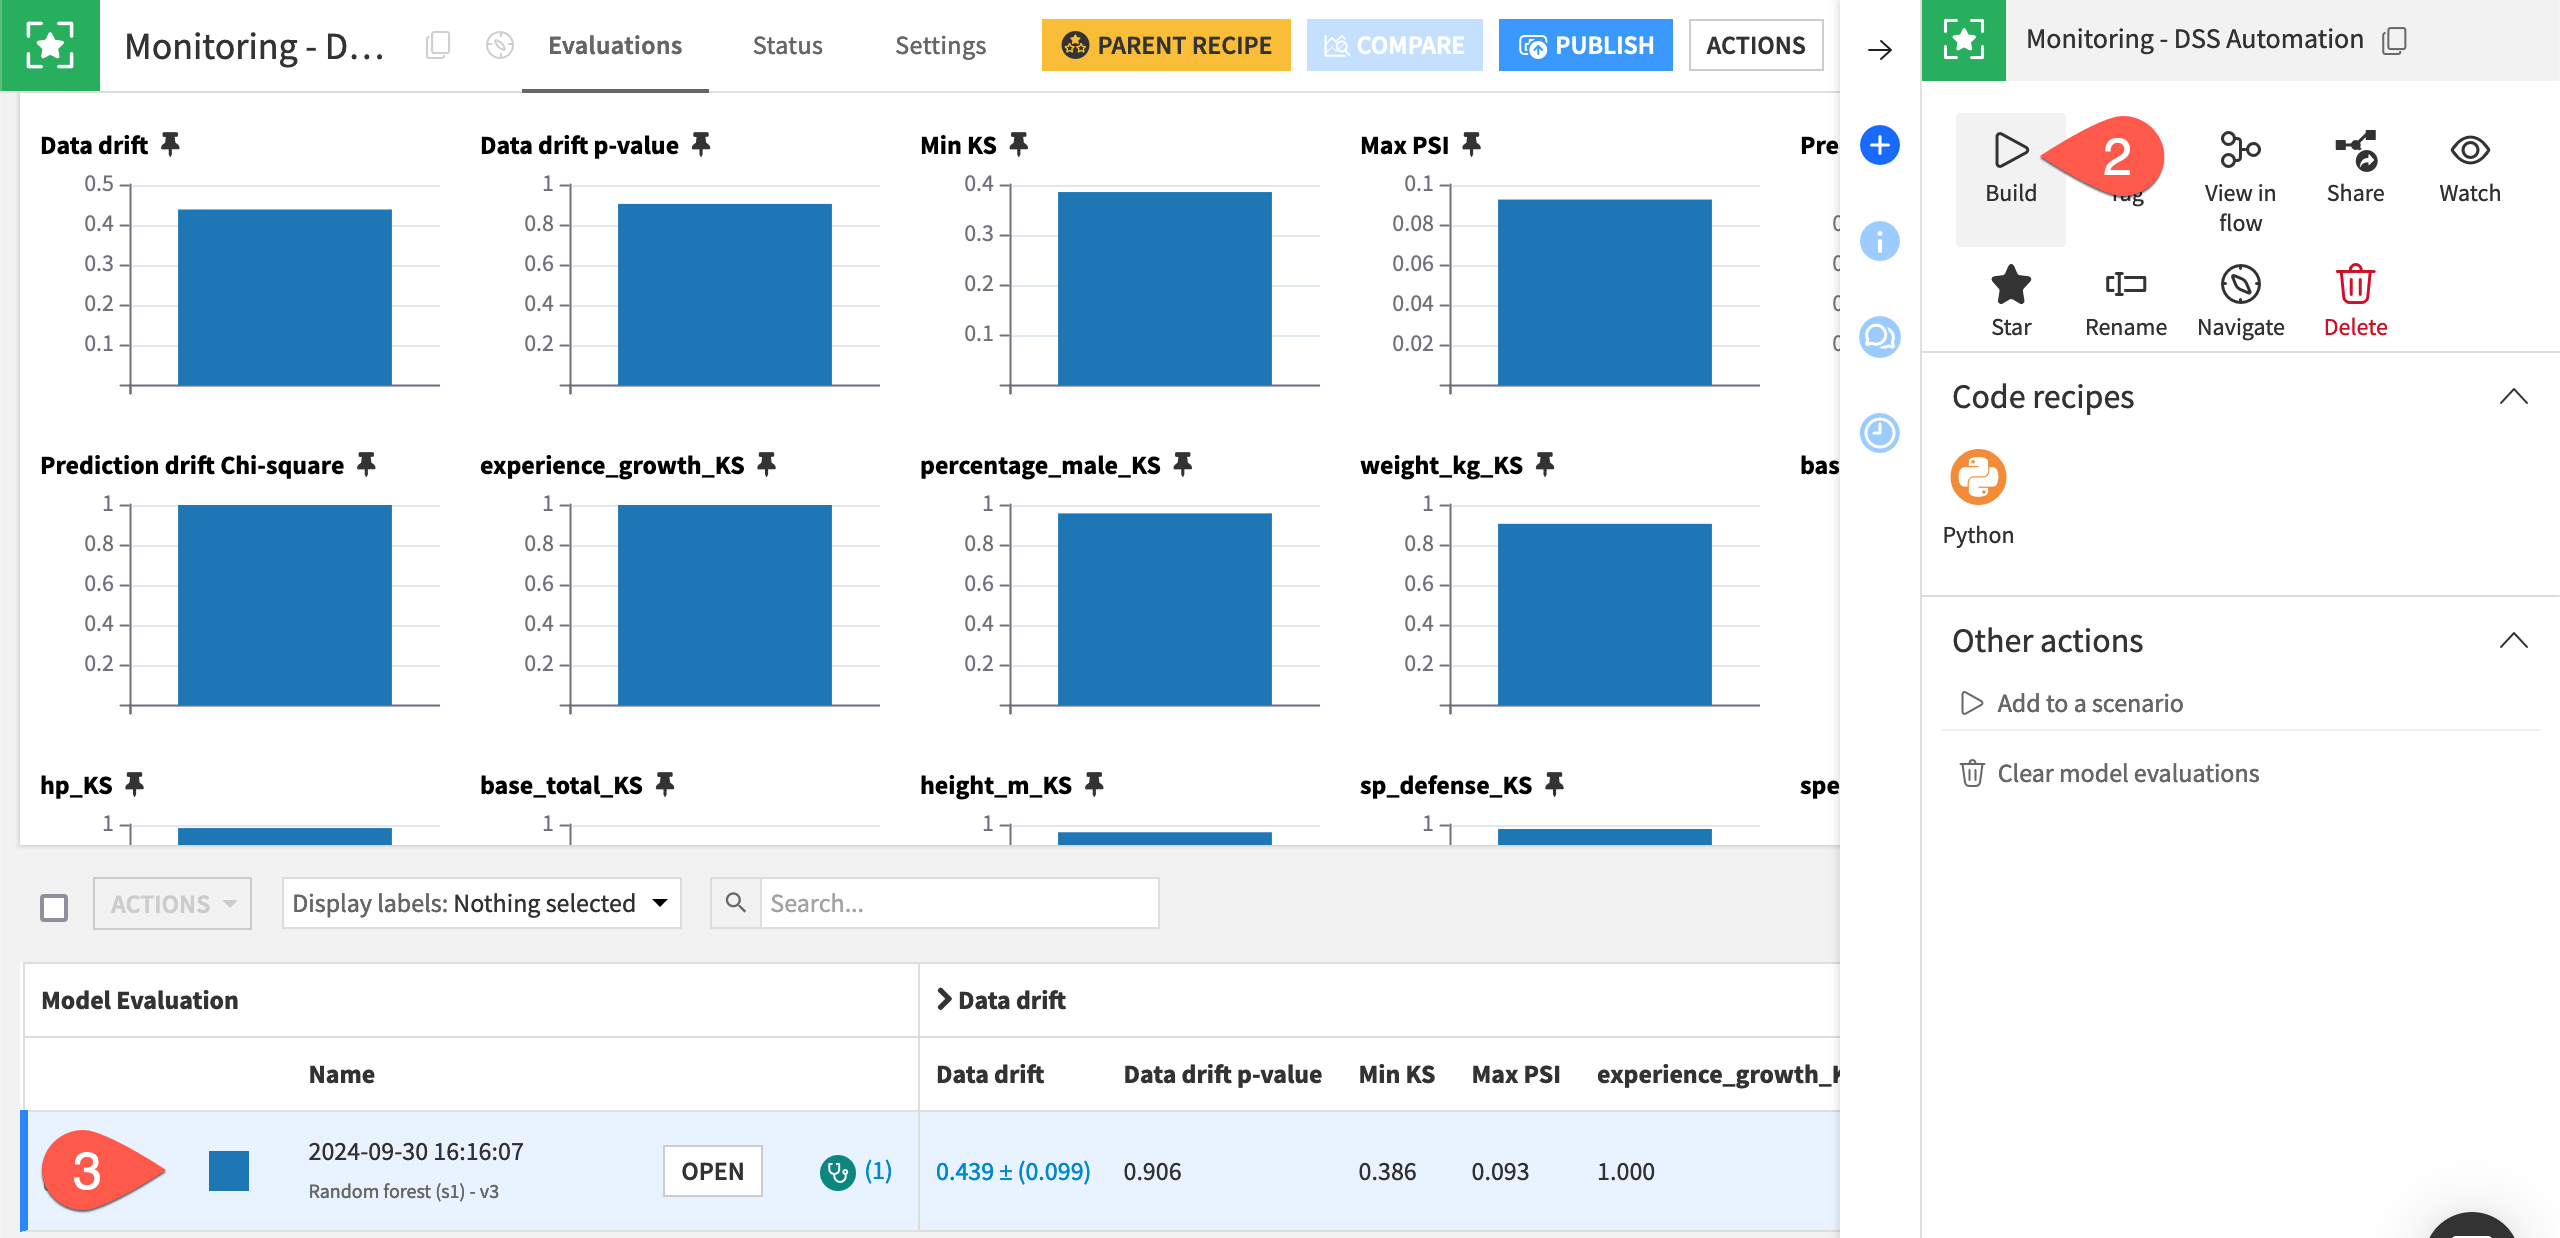Open the navigator compass icon in header

499,45
